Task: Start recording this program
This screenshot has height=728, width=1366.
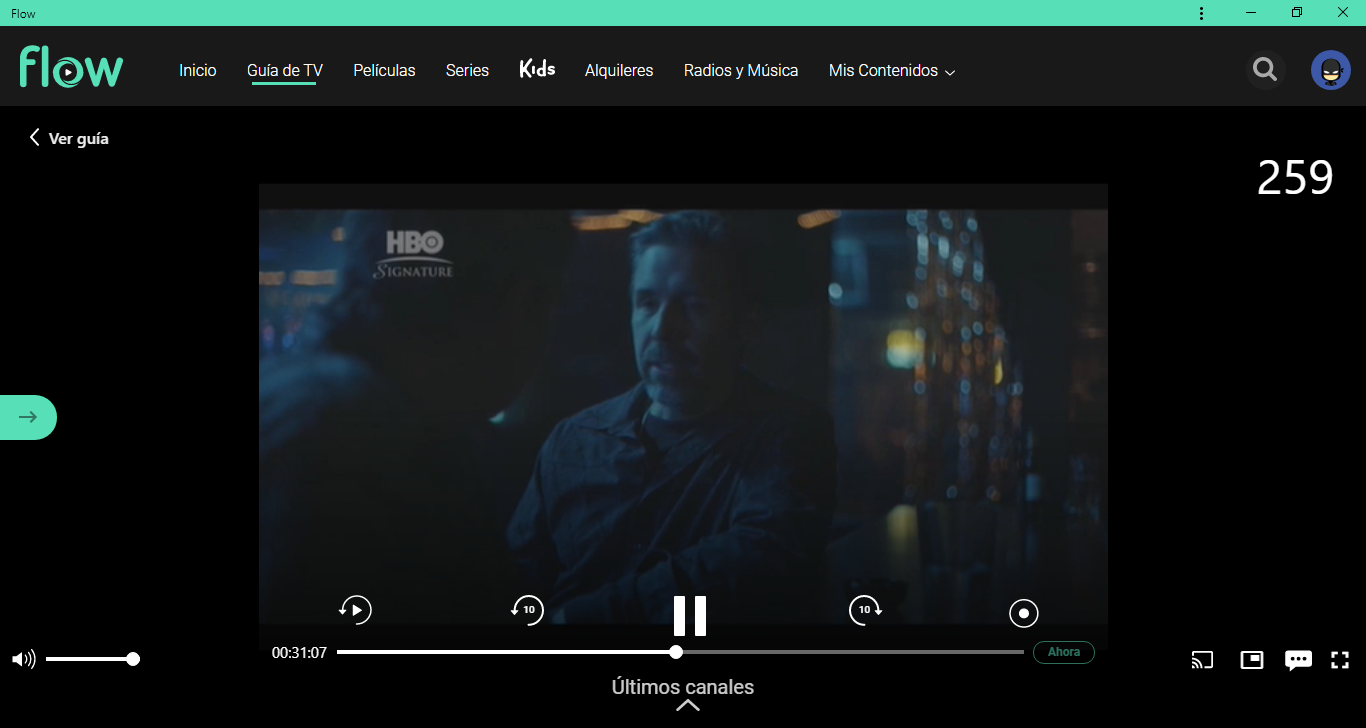Action: coord(1024,613)
